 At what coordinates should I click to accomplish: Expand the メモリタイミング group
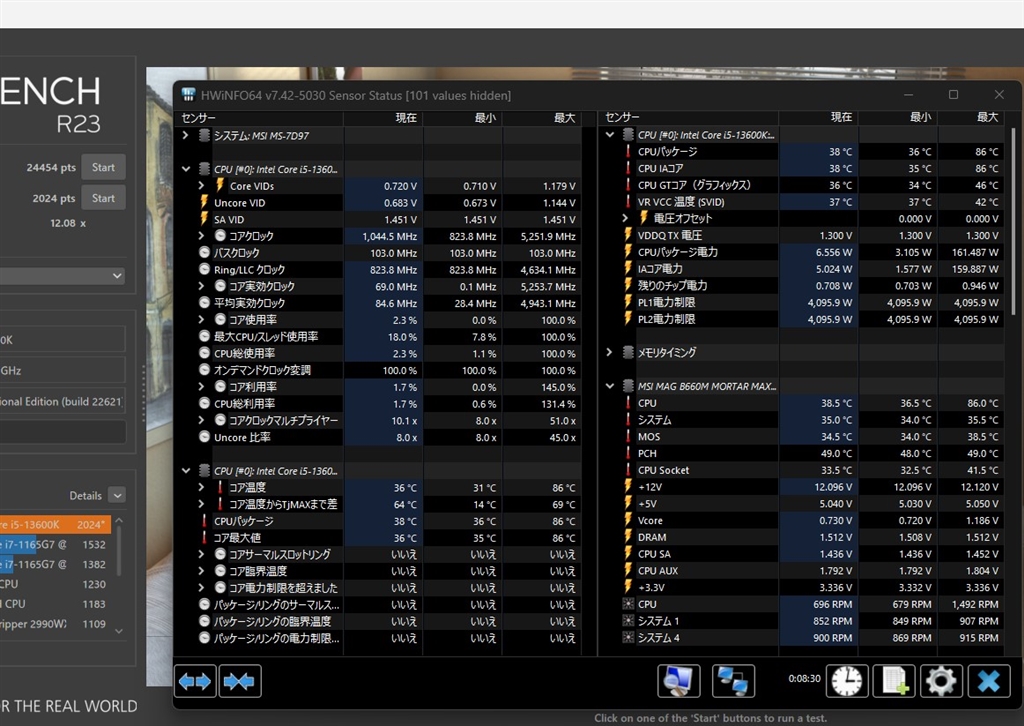point(609,353)
